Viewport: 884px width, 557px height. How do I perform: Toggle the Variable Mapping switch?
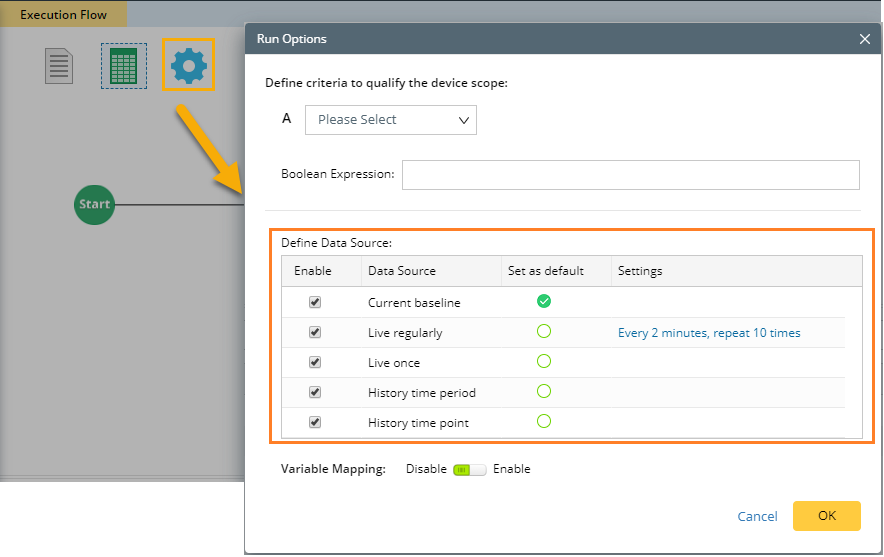pos(469,469)
